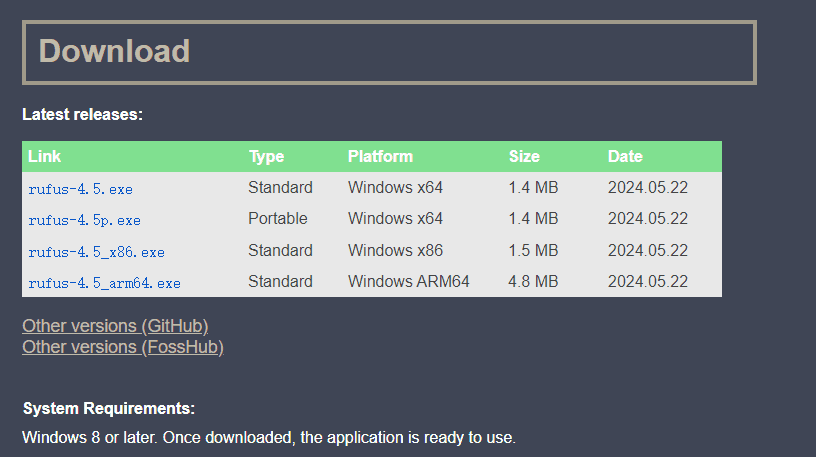
Task: Download rufus-4.5_x86.exe for Windows x86
Action: point(96,252)
